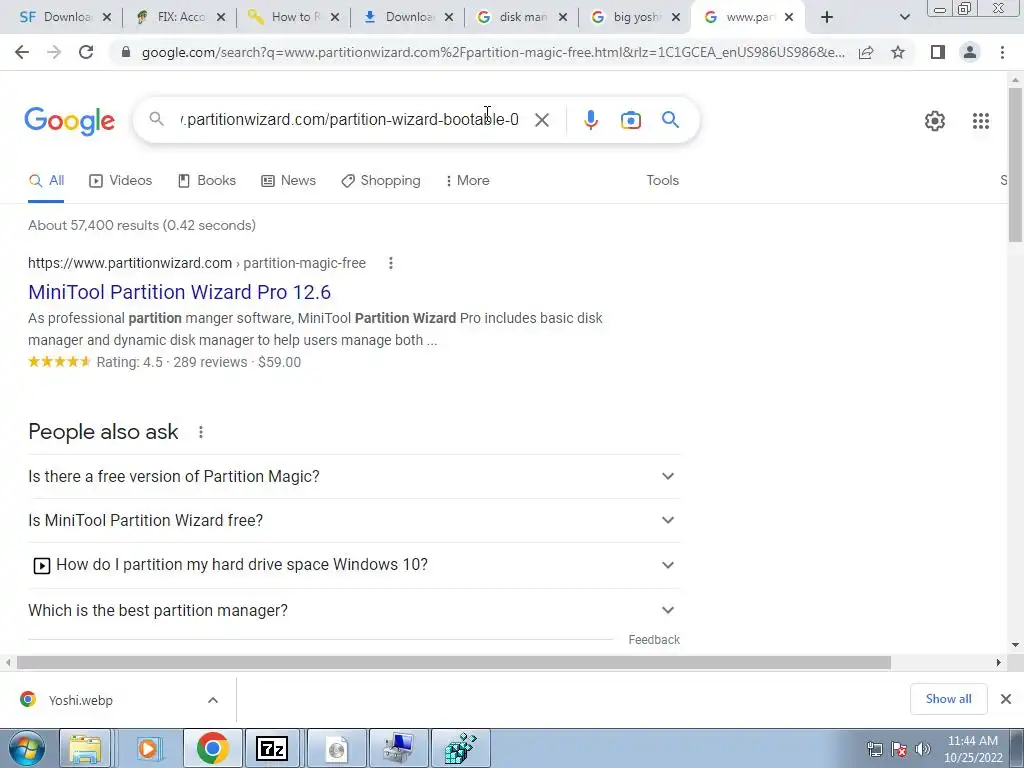Open the Chrome profile avatar

pos(970,52)
